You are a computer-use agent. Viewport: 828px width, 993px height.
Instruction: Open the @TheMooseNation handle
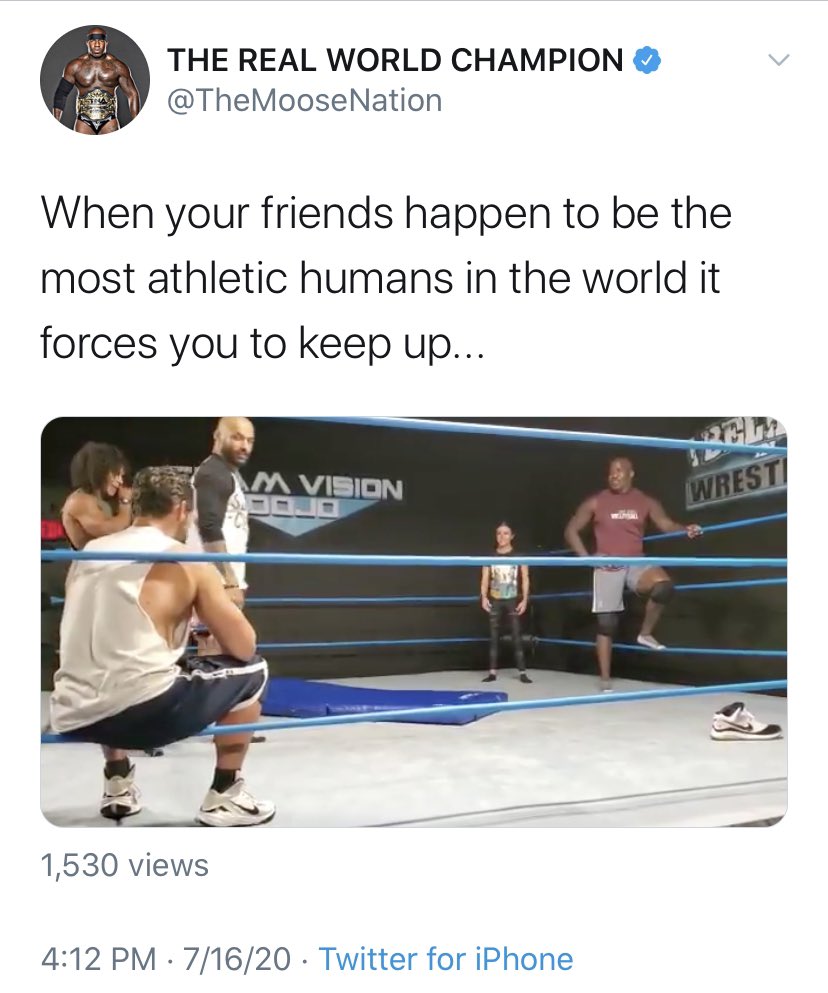coord(304,101)
